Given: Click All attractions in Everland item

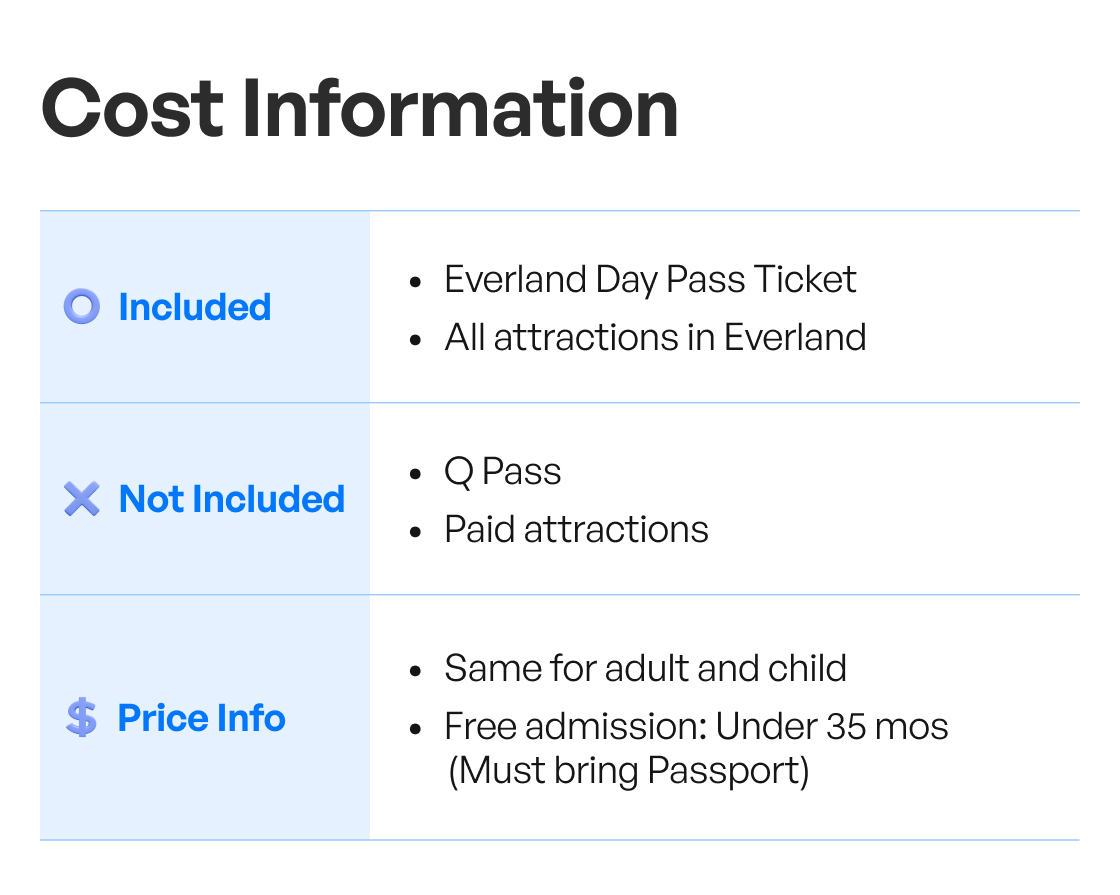Looking at the screenshot, I should [x=655, y=337].
